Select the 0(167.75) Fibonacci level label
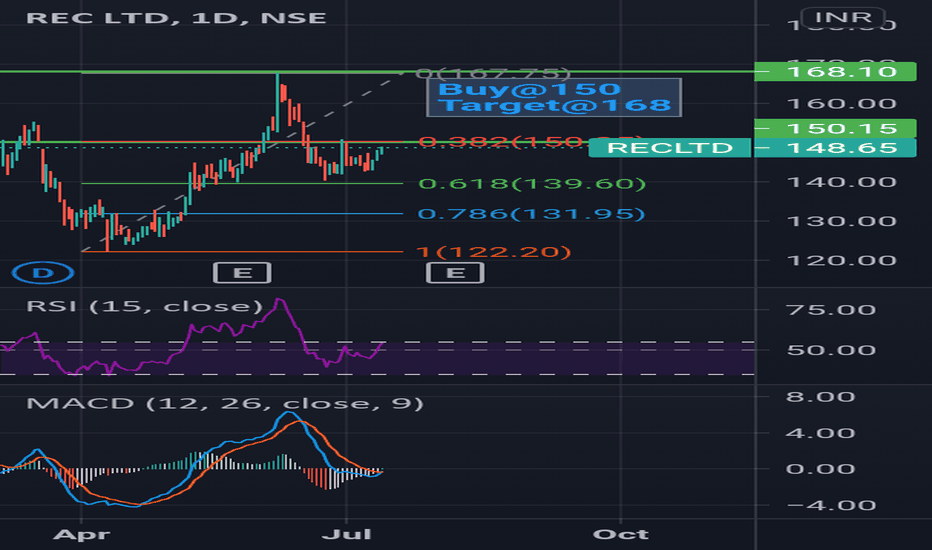Image resolution: width=932 pixels, height=550 pixels. click(x=493, y=73)
